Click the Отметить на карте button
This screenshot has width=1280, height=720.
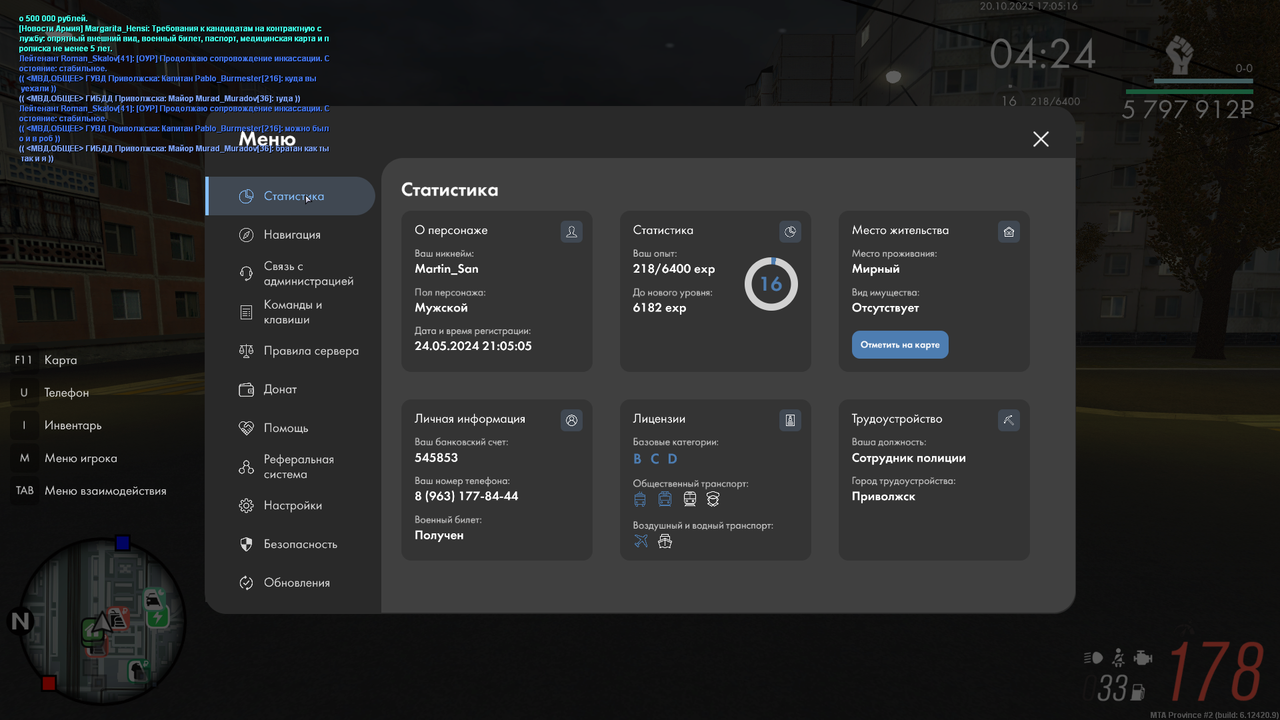point(900,345)
